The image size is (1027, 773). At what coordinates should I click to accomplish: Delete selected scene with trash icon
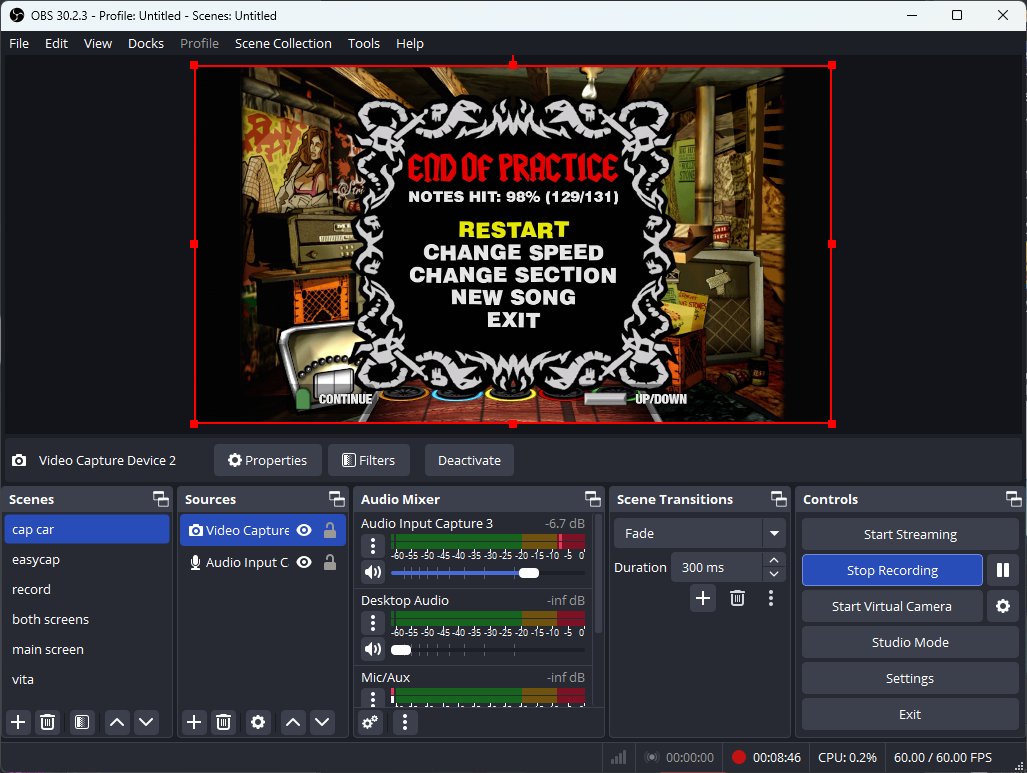47,722
